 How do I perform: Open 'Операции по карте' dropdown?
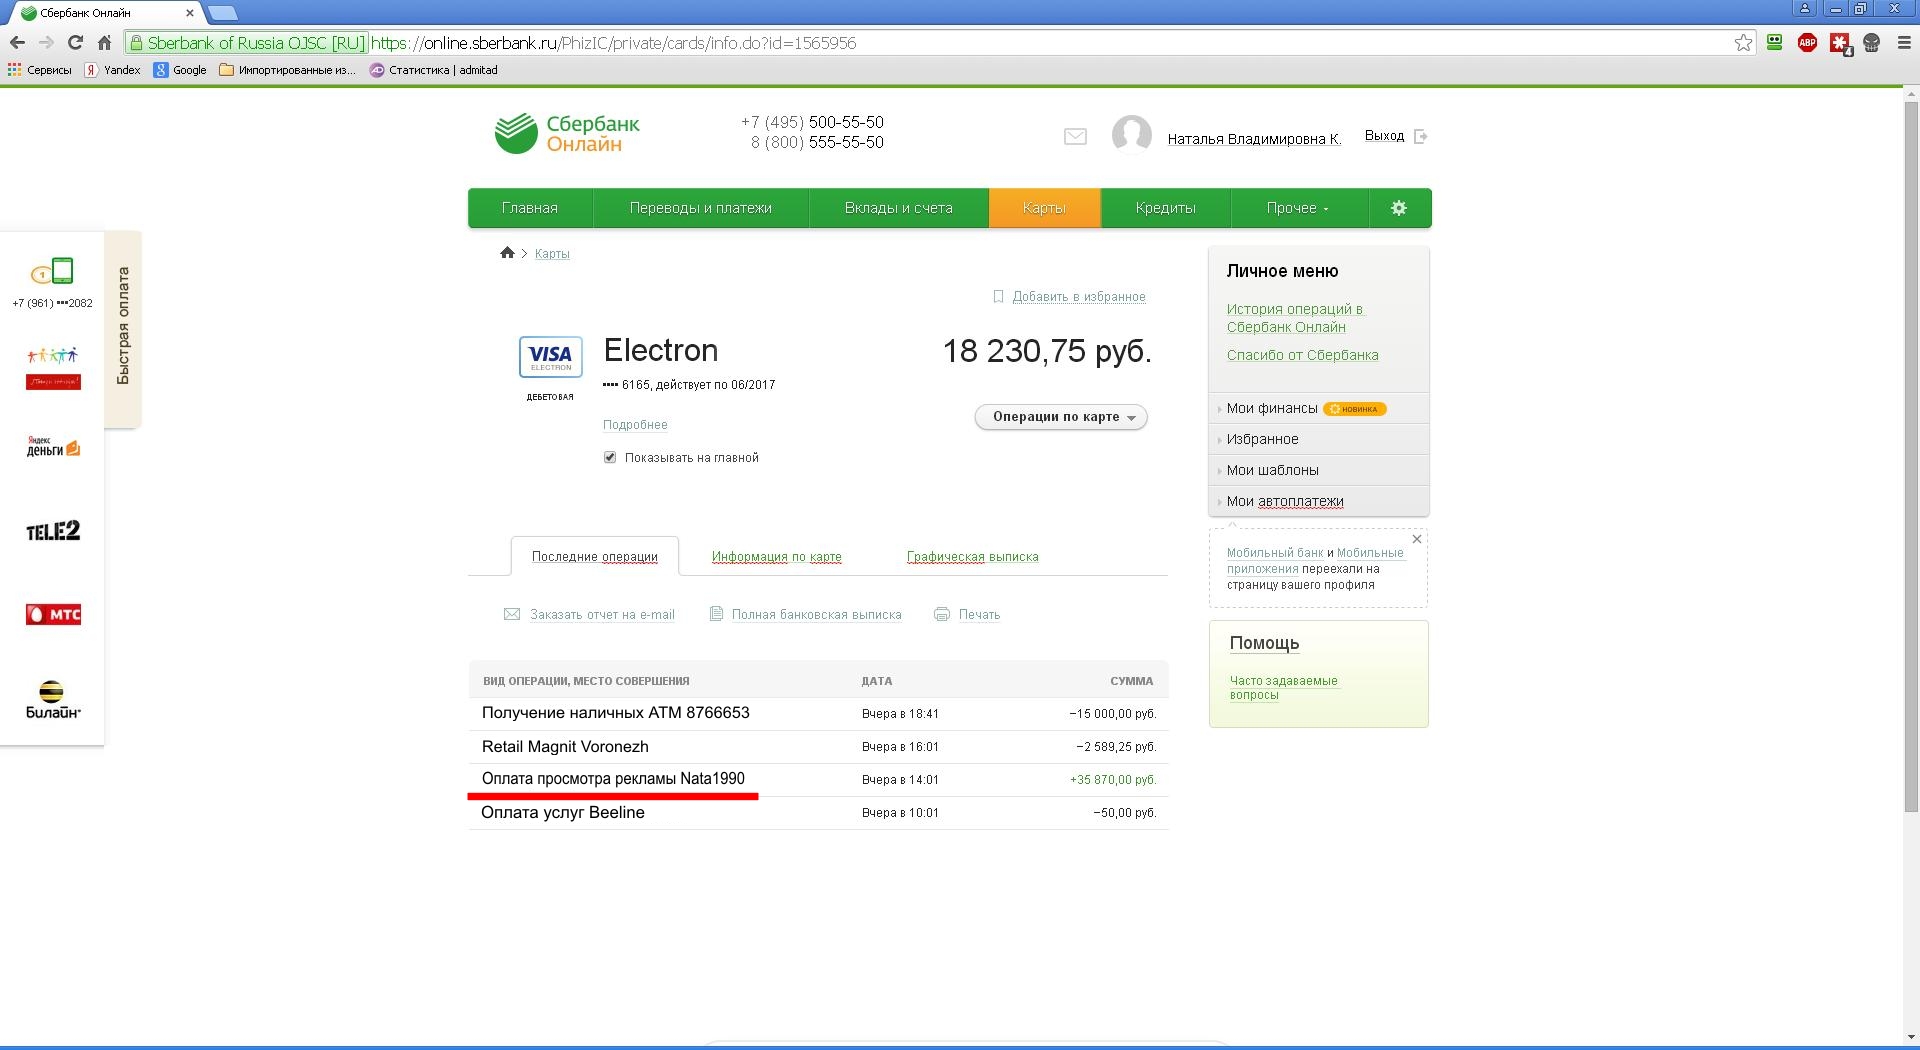(1061, 417)
